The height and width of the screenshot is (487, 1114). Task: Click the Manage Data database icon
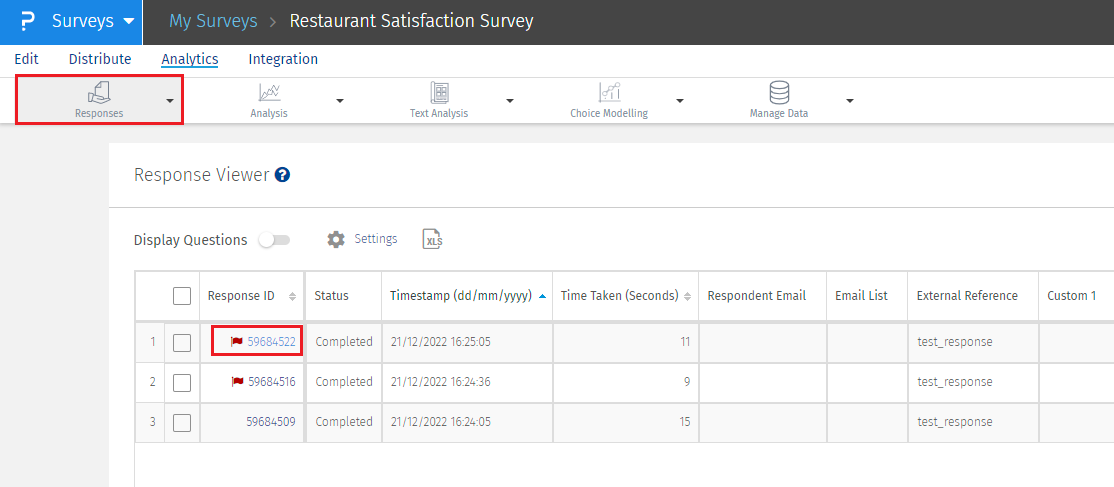click(779, 93)
